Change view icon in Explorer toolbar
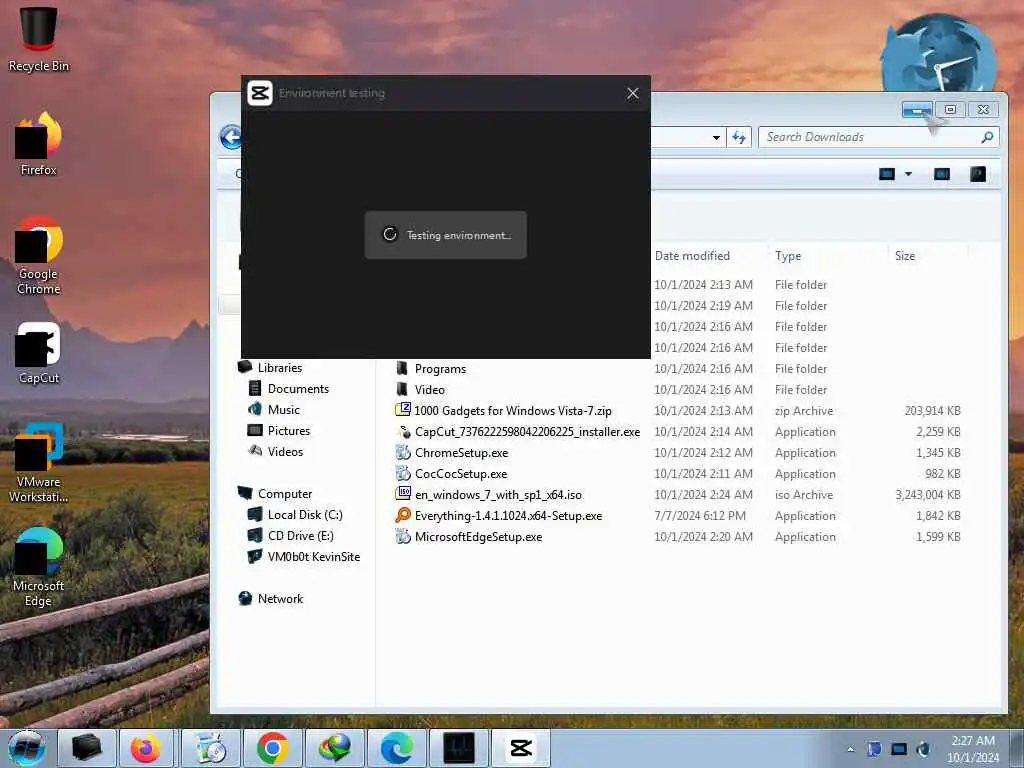 [x=886, y=174]
